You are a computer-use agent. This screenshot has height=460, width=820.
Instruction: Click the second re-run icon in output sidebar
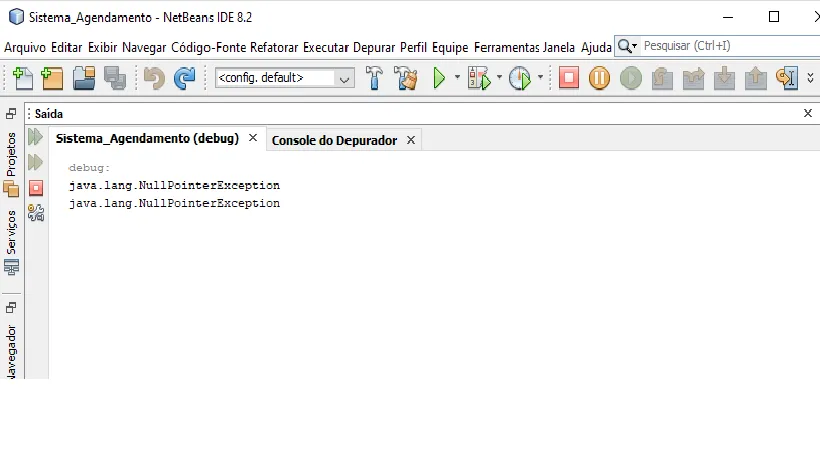pyautogui.click(x=36, y=162)
